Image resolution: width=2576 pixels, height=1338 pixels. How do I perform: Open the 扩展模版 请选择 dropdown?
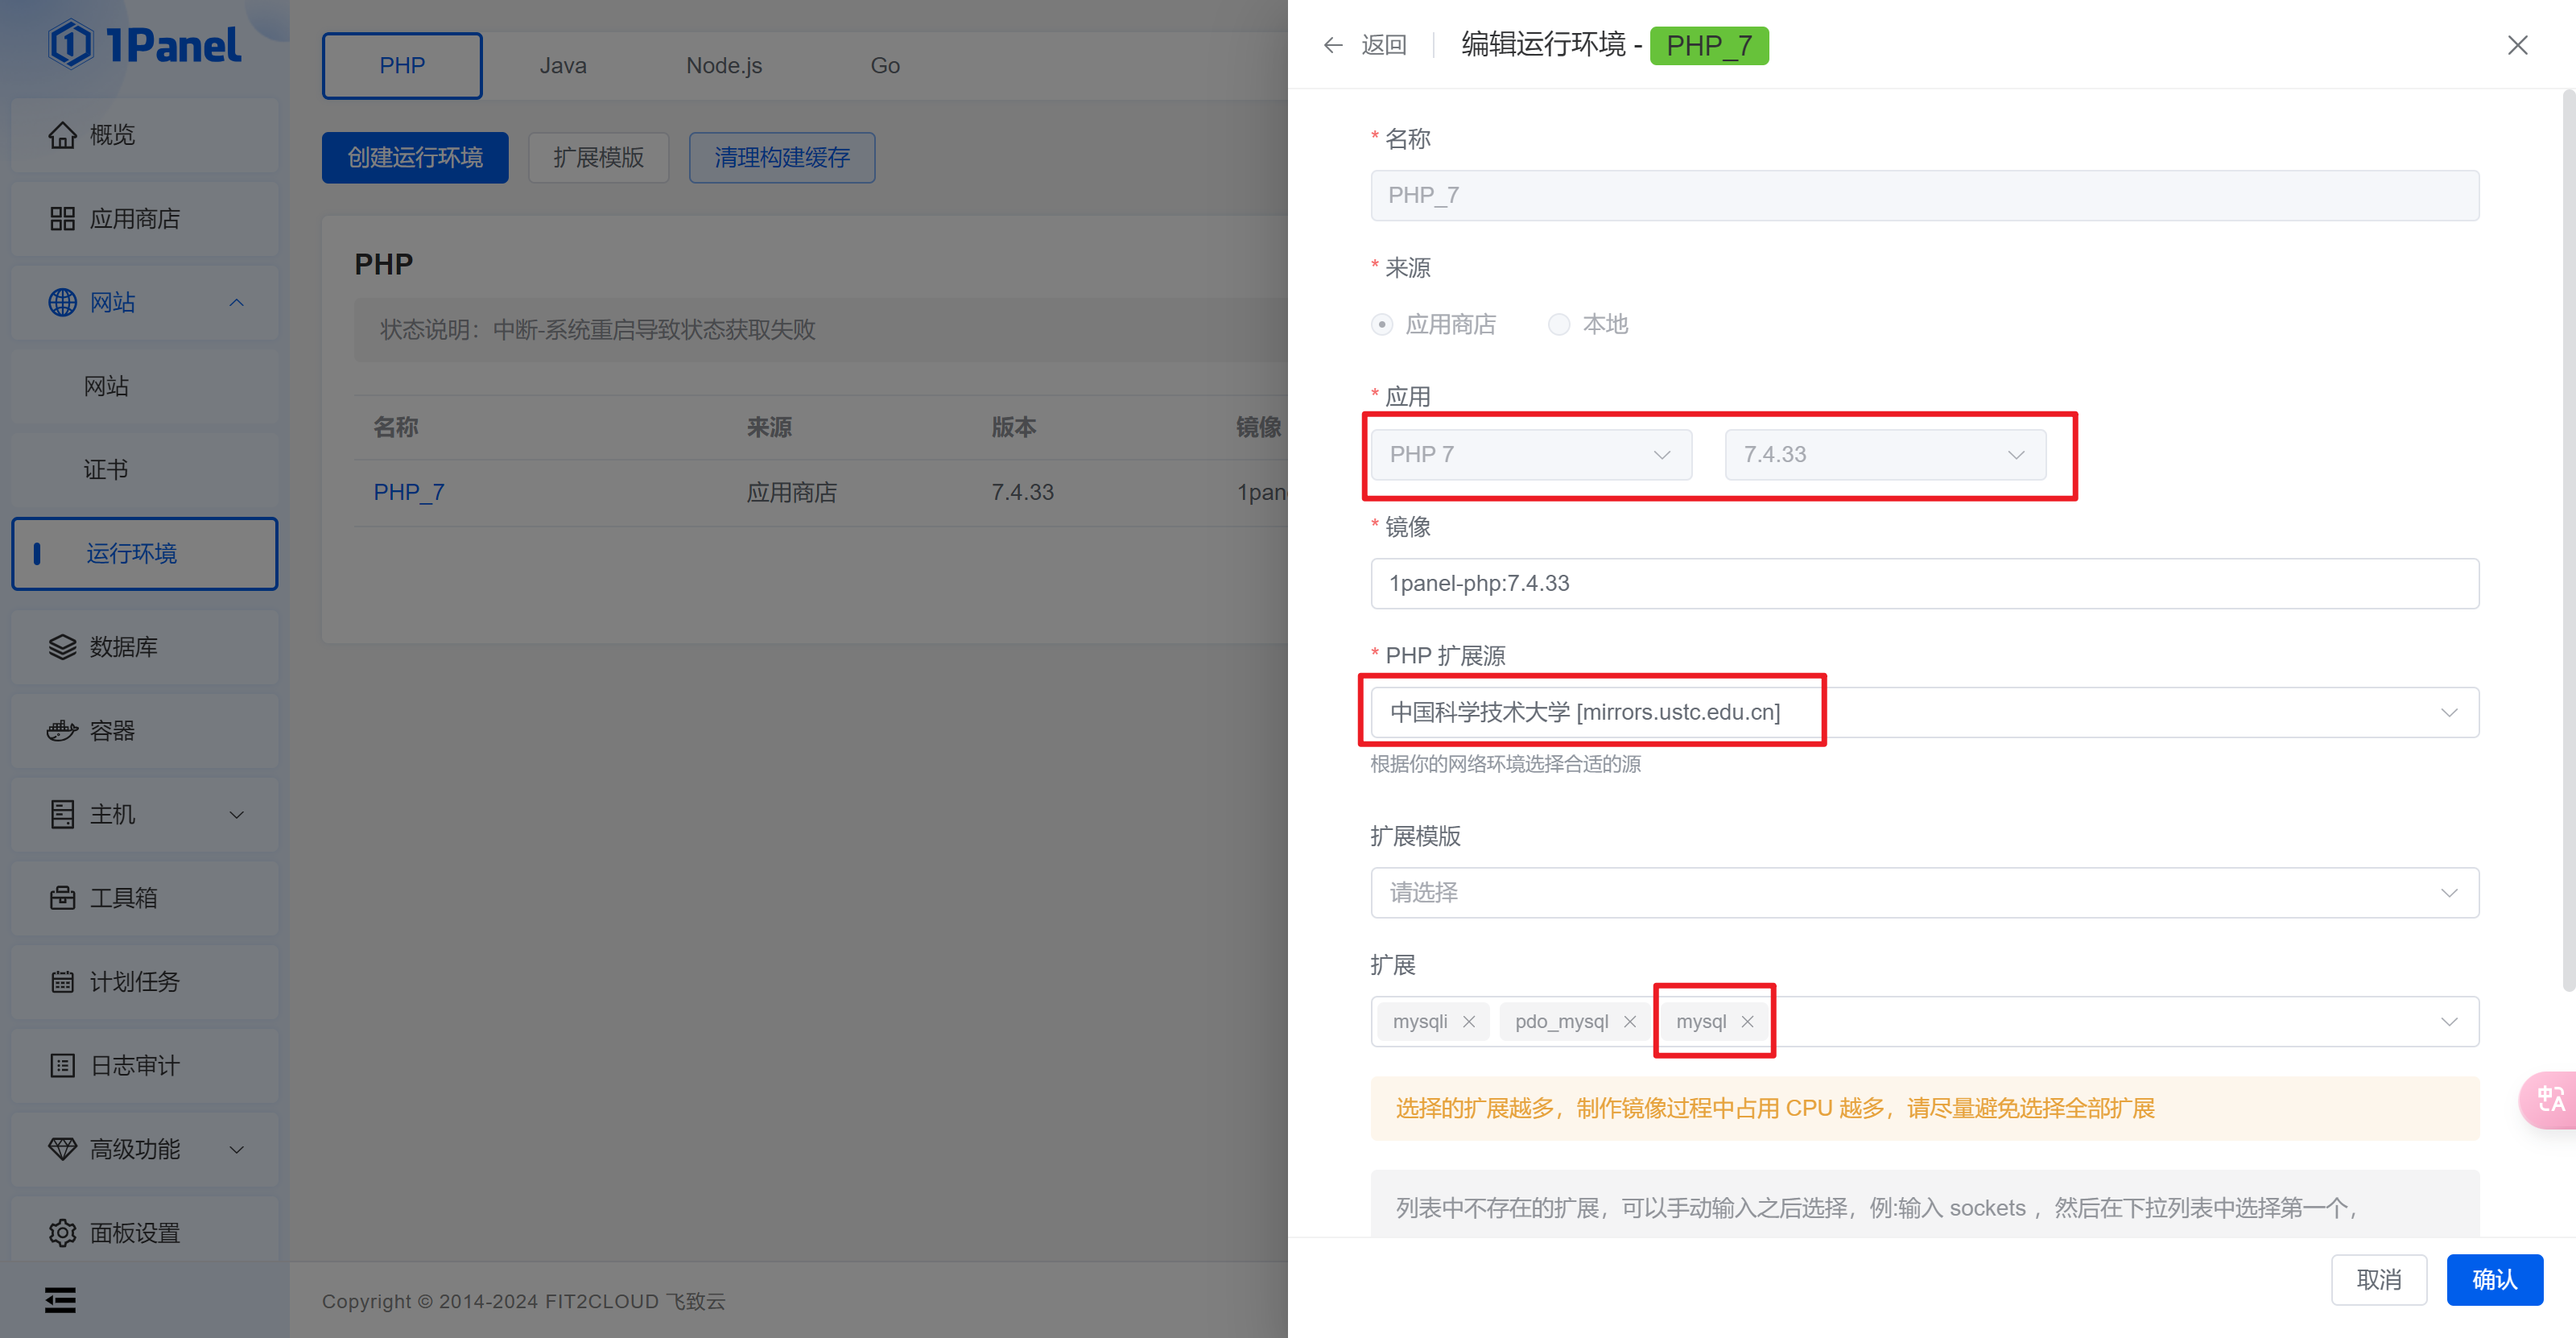pyautogui.click(x=1924, y=892)
